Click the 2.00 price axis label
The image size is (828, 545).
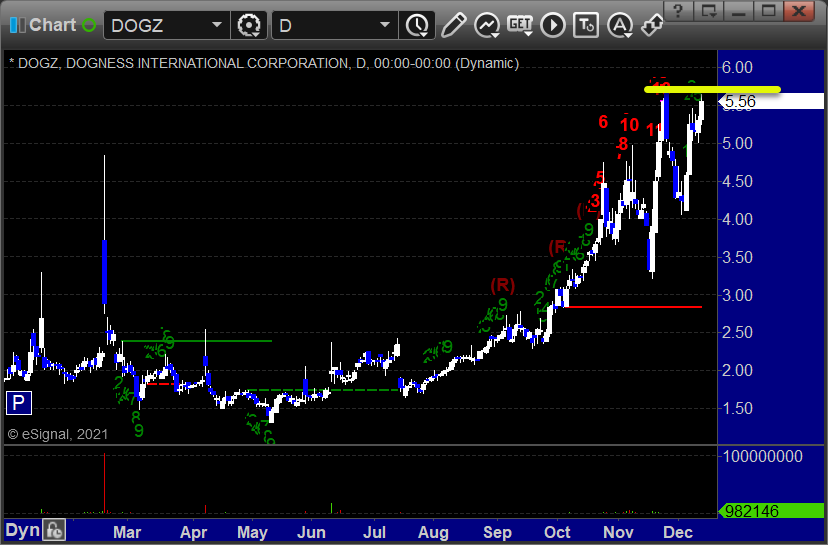737,370
